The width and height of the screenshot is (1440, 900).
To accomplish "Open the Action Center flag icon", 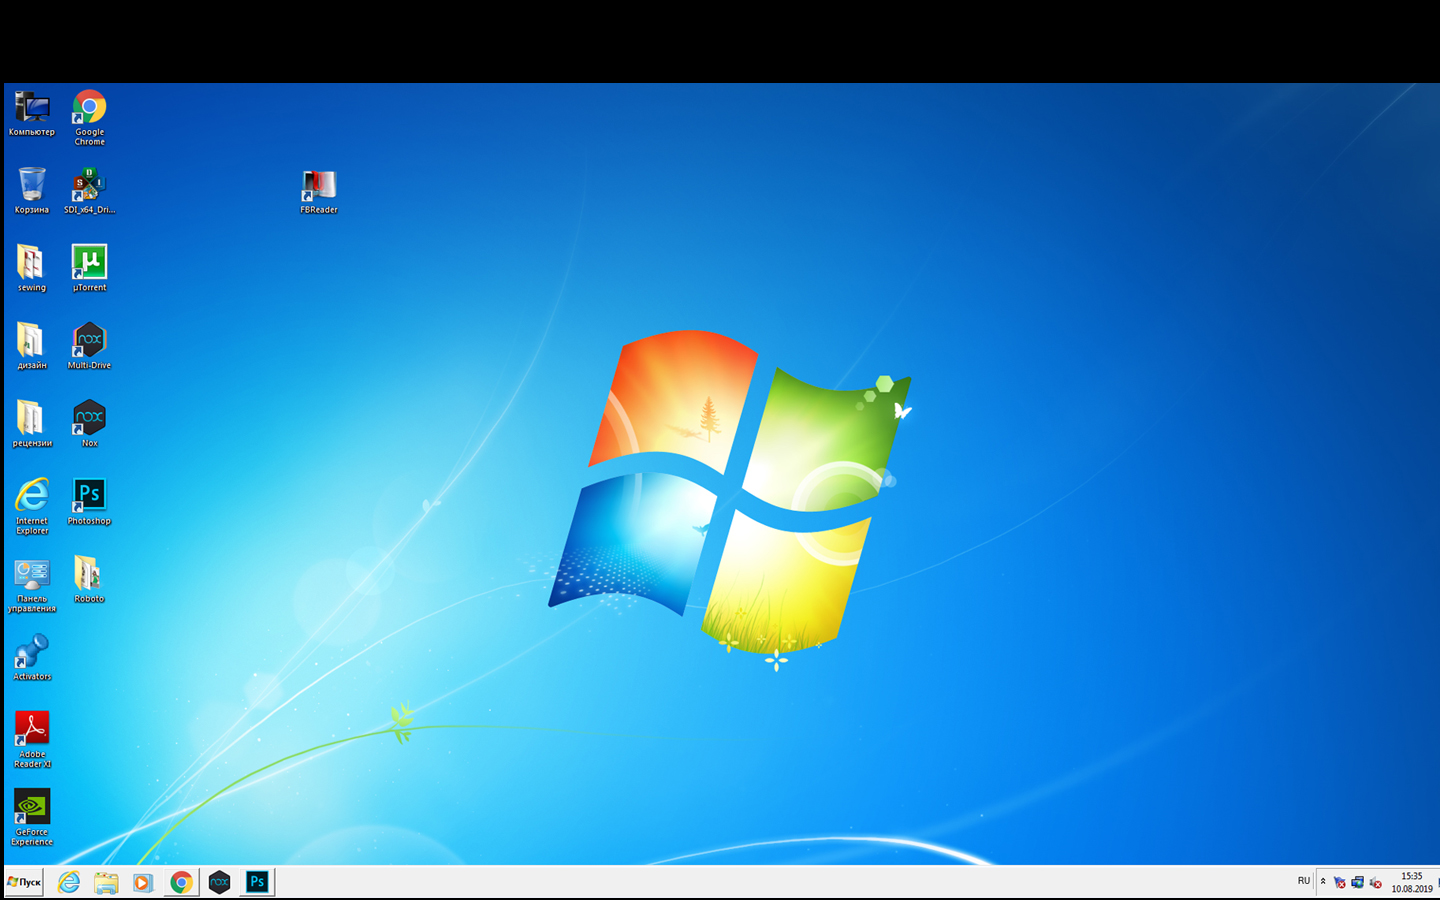I will pyautogui.click(x=1340, y=882).
